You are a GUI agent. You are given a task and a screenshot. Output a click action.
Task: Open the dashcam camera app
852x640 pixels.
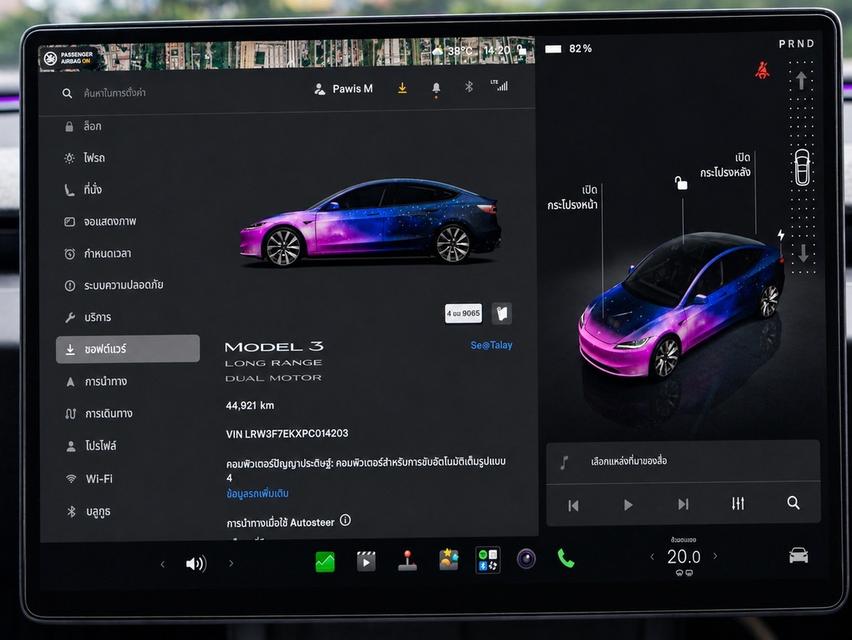tap(526, 559)
